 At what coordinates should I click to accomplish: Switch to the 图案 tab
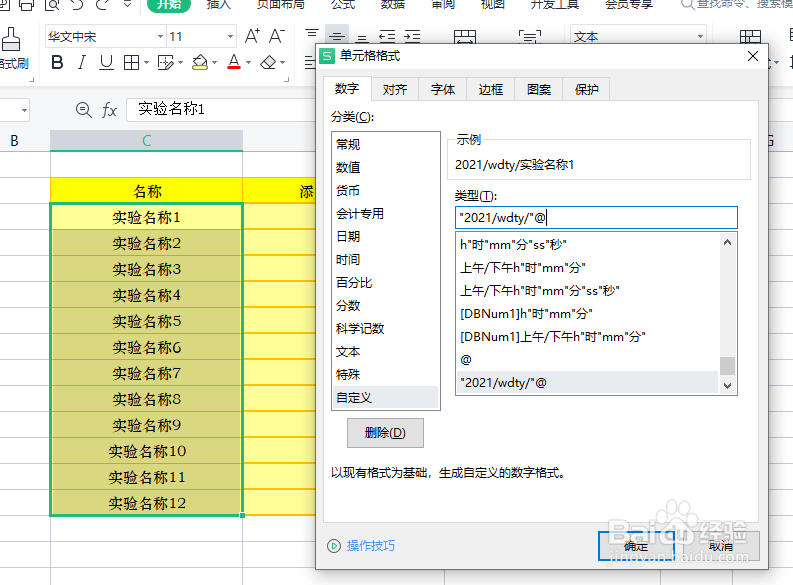click(x=539, y=89)
